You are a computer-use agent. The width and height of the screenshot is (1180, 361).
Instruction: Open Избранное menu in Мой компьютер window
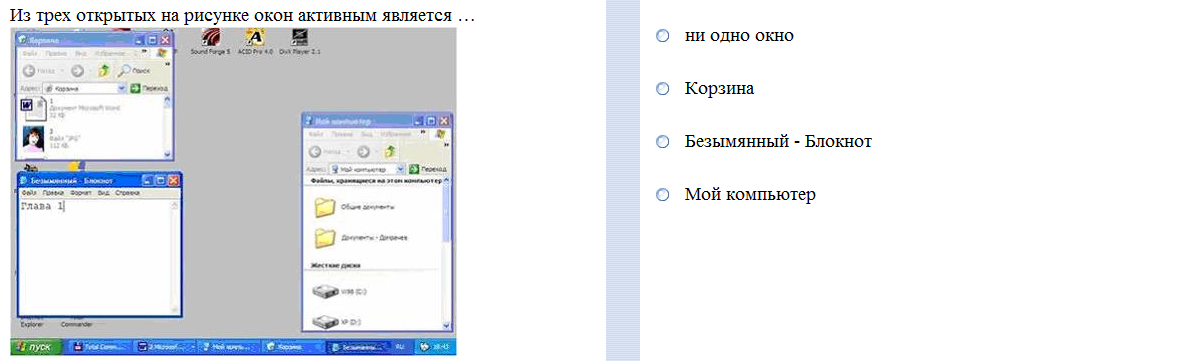pyautogui.click(x=395, y=134)
